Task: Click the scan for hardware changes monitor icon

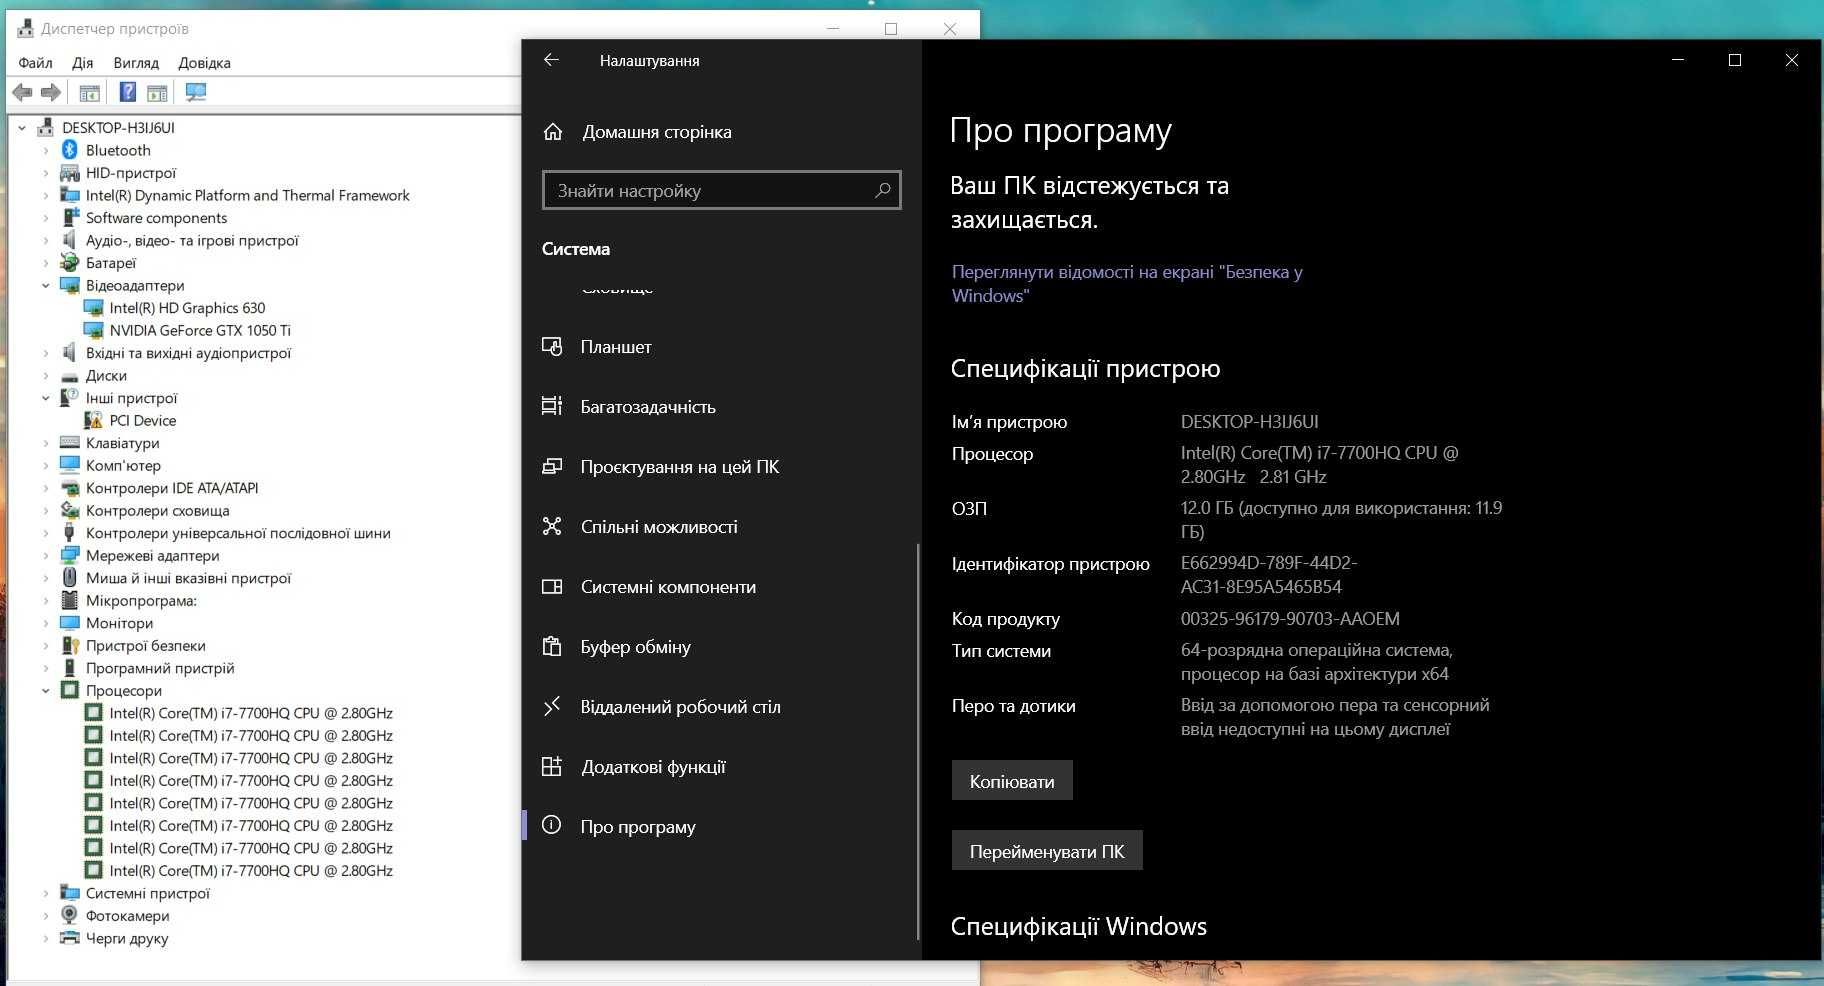Action: click(196, 92)
